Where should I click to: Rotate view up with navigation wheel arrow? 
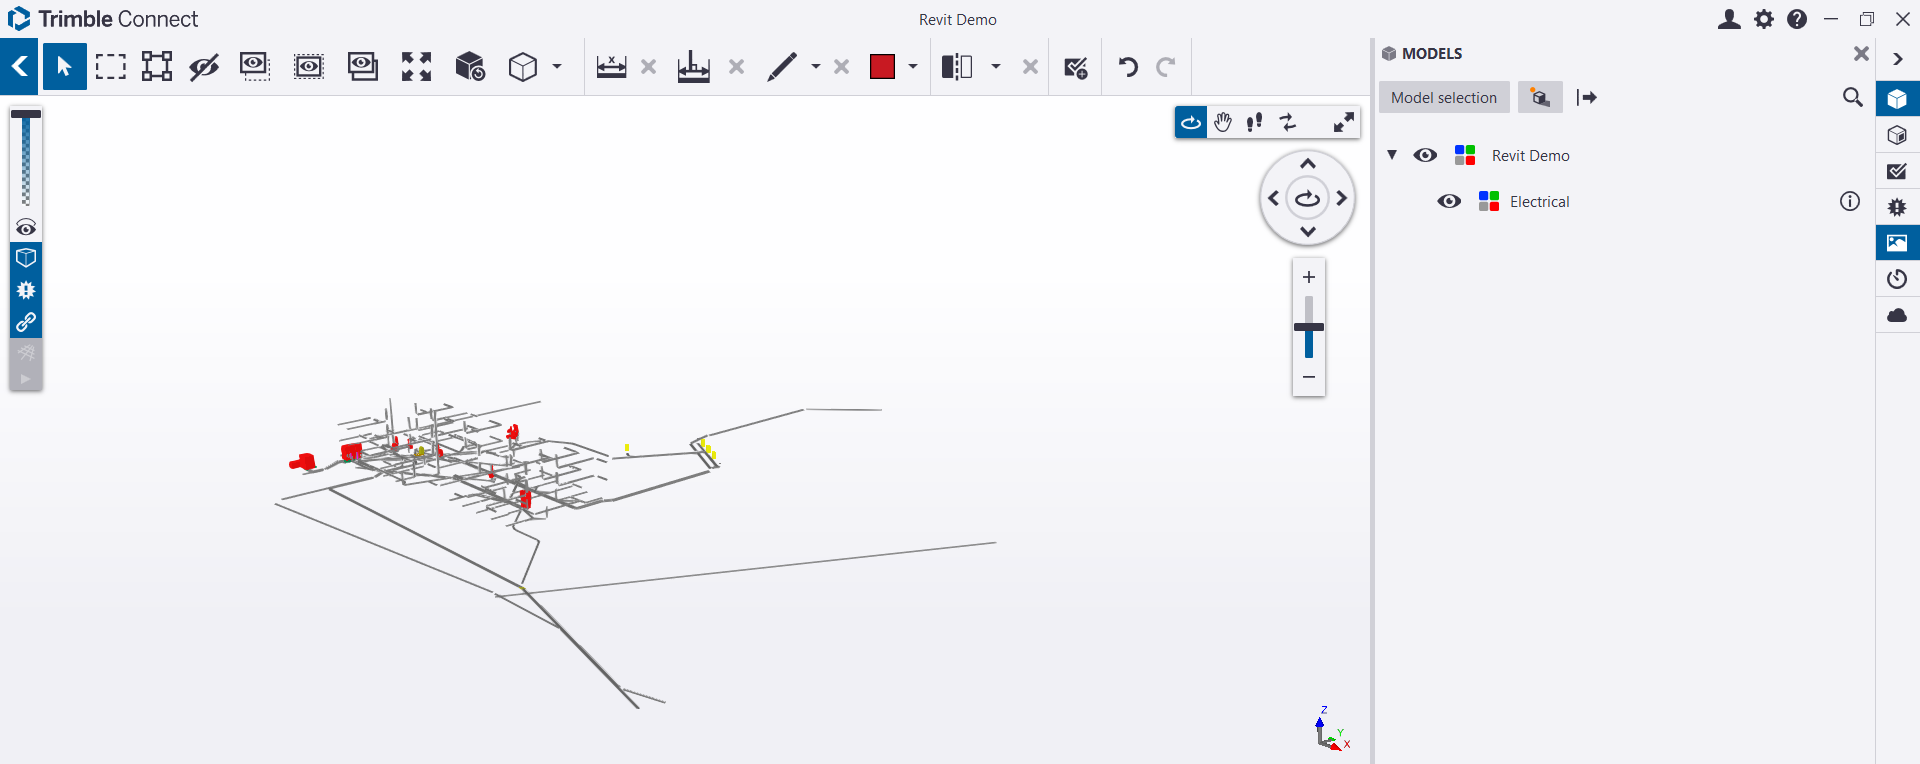pyautogui.click(x=1308, y=163)
